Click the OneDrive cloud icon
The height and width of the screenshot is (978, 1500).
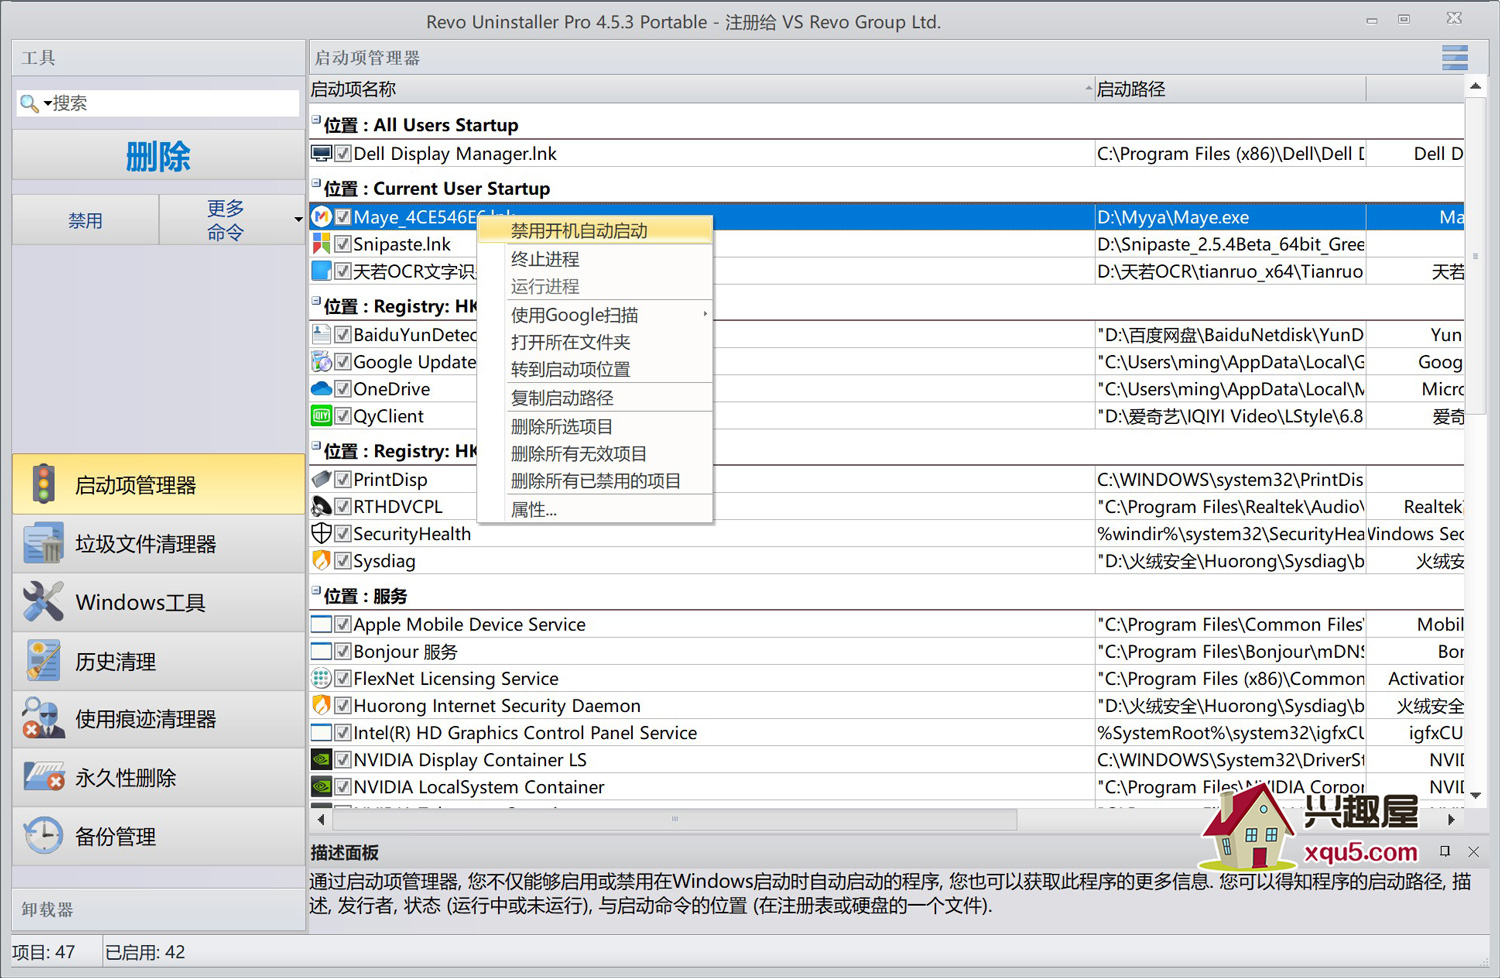321,389
